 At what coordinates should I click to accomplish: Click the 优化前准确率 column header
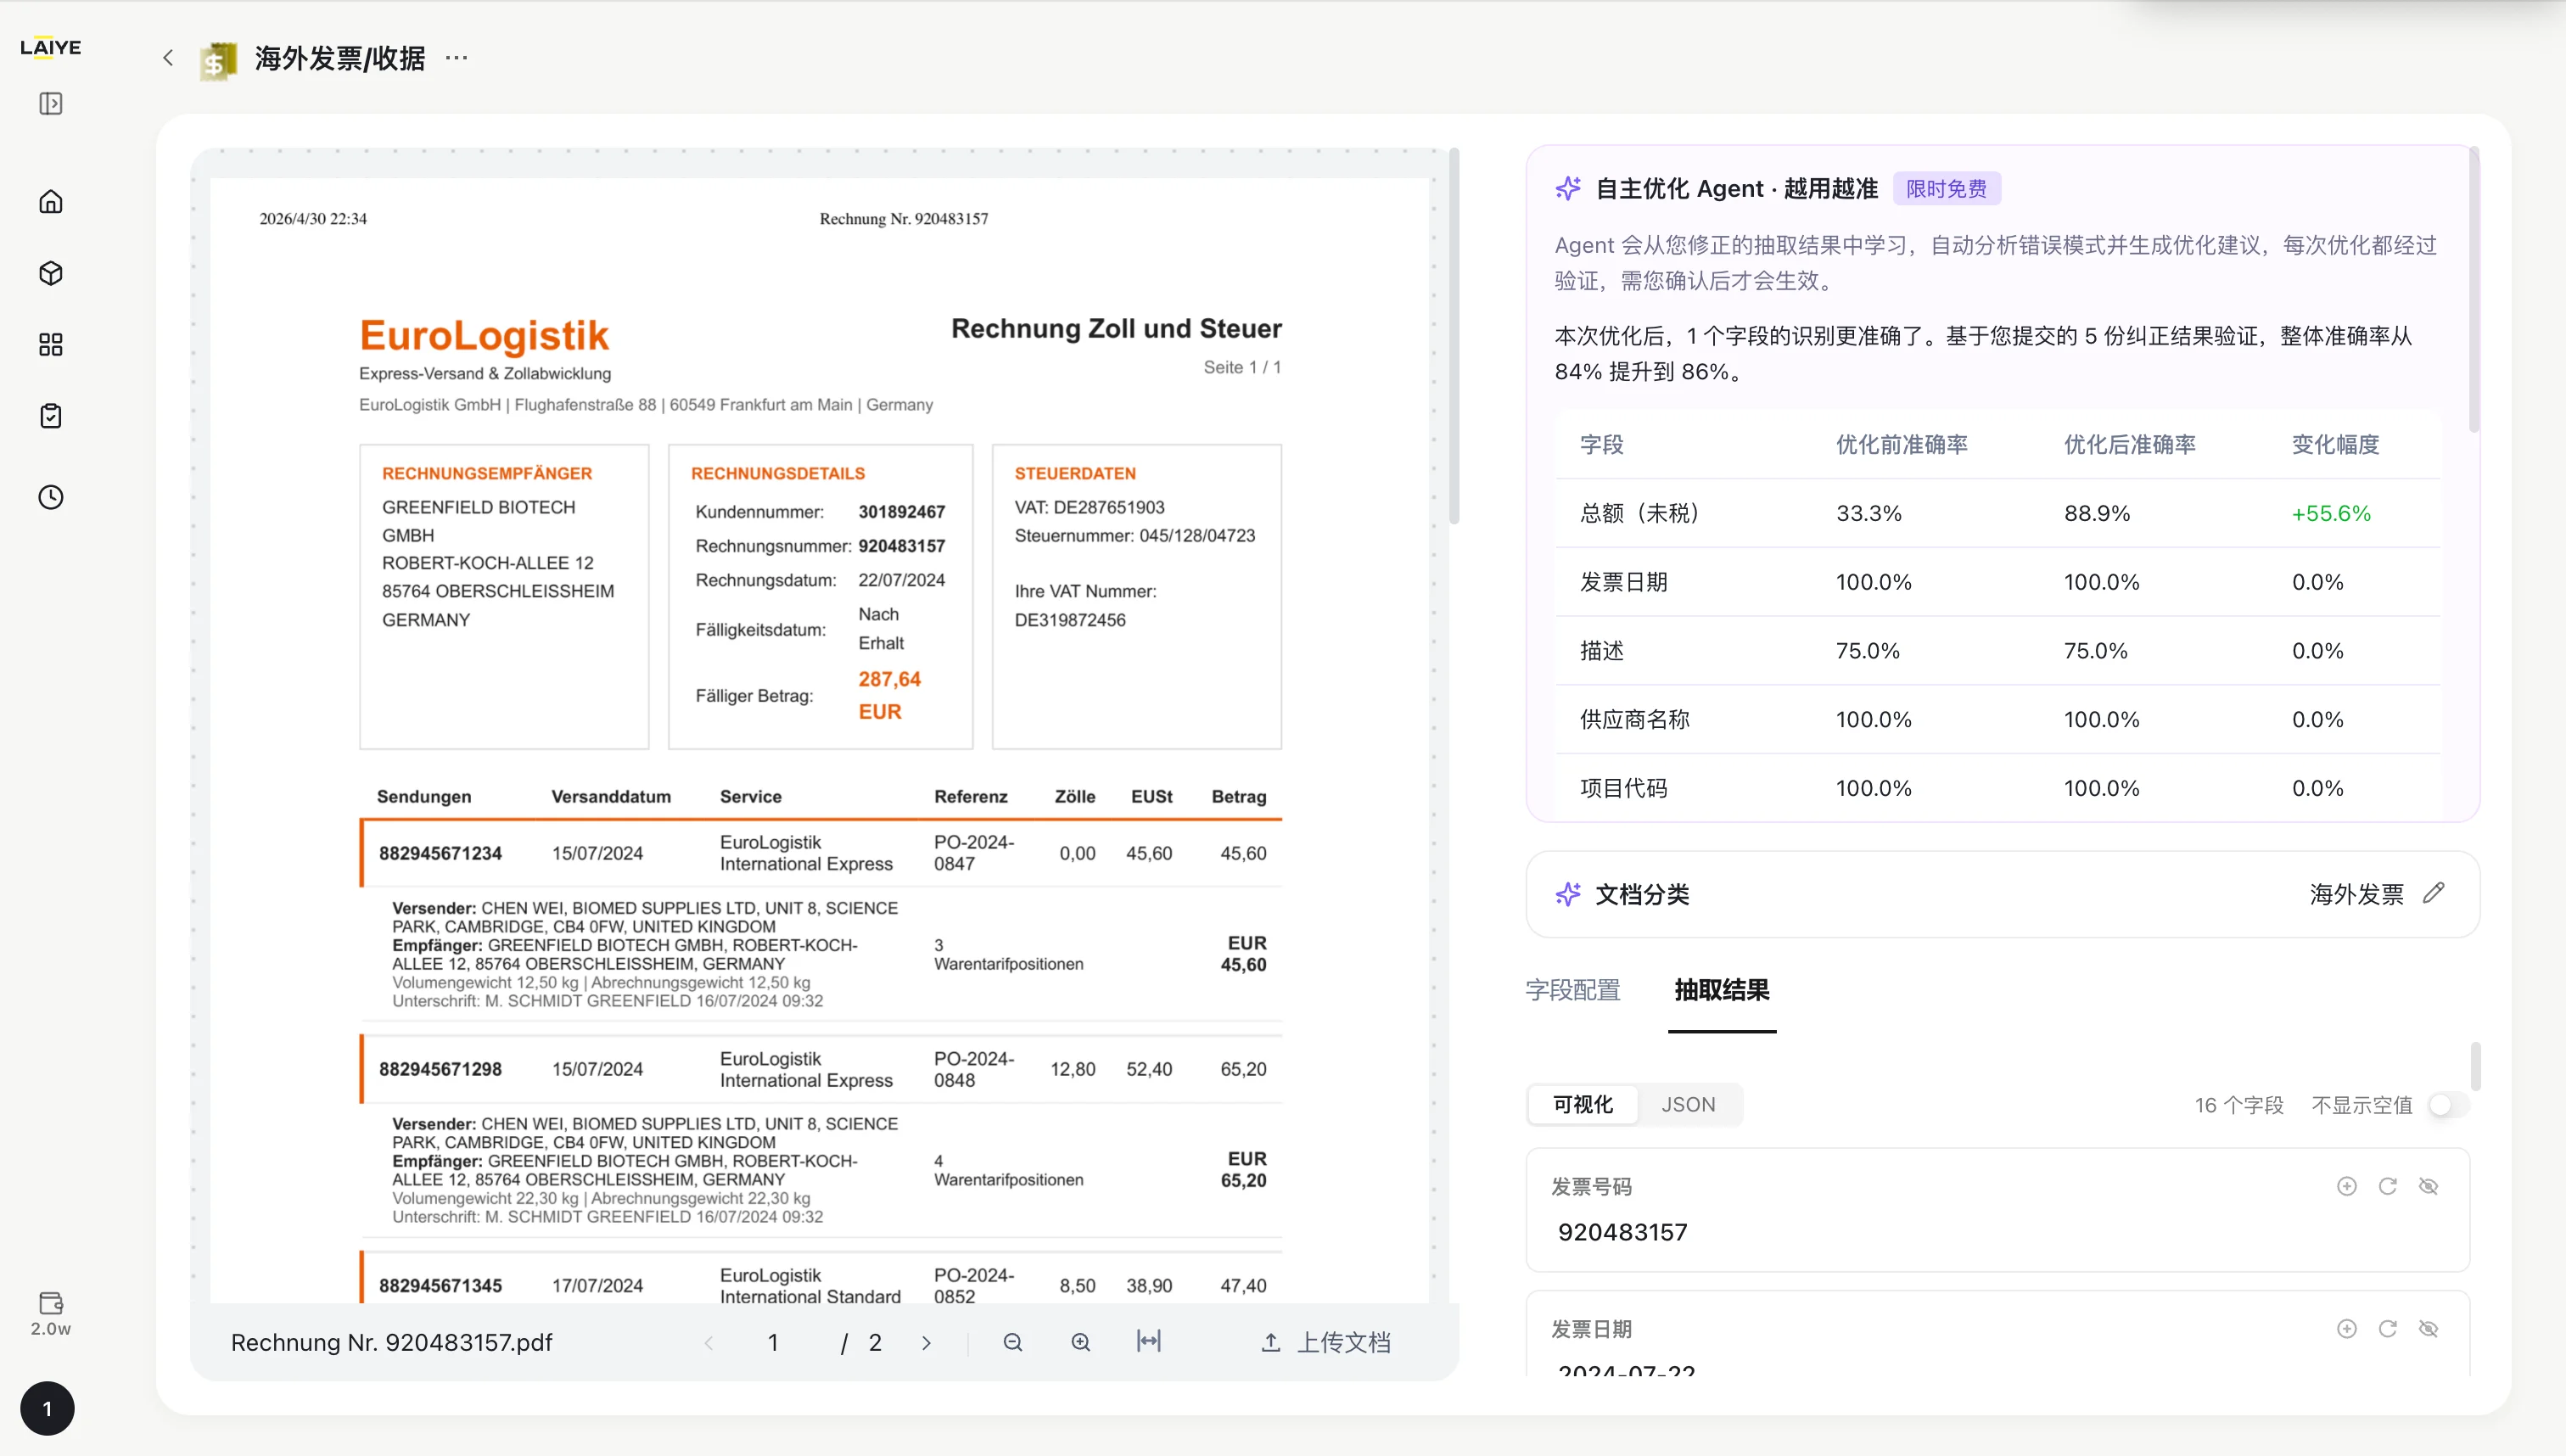[x=1902, y=444]
